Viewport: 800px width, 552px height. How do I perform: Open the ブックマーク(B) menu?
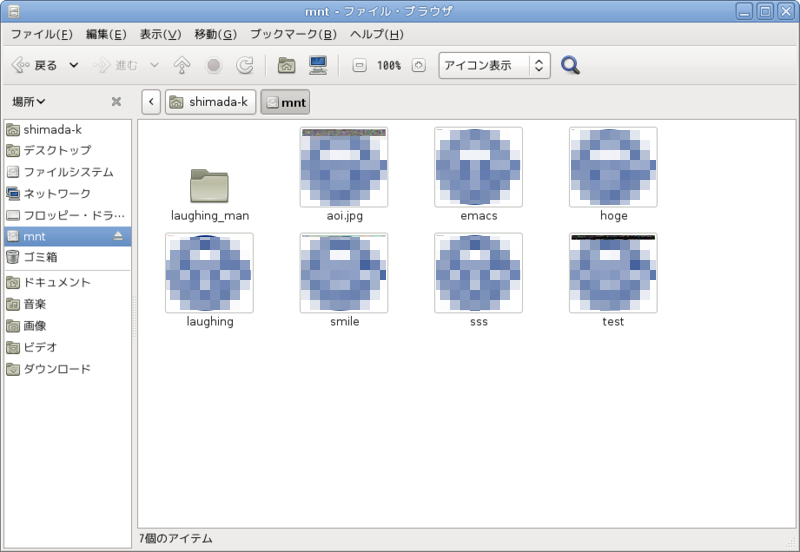pyautogui.click(x=293, y=34)
